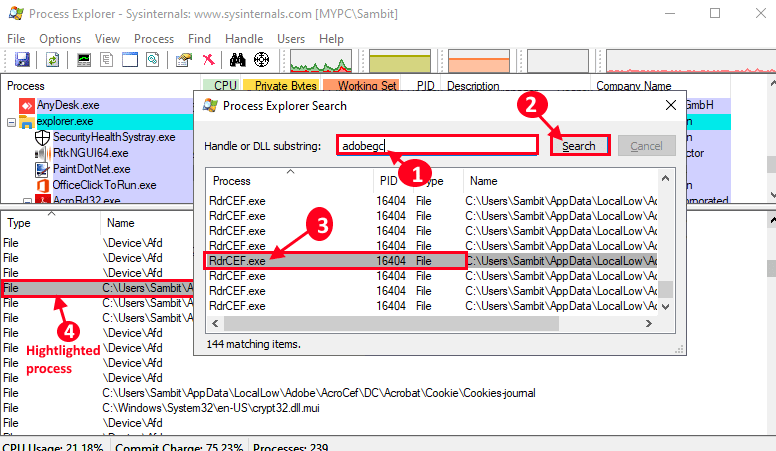Viewport: 776px width, 451px height.
Task: Open the View menu
Action: point(107,39)
